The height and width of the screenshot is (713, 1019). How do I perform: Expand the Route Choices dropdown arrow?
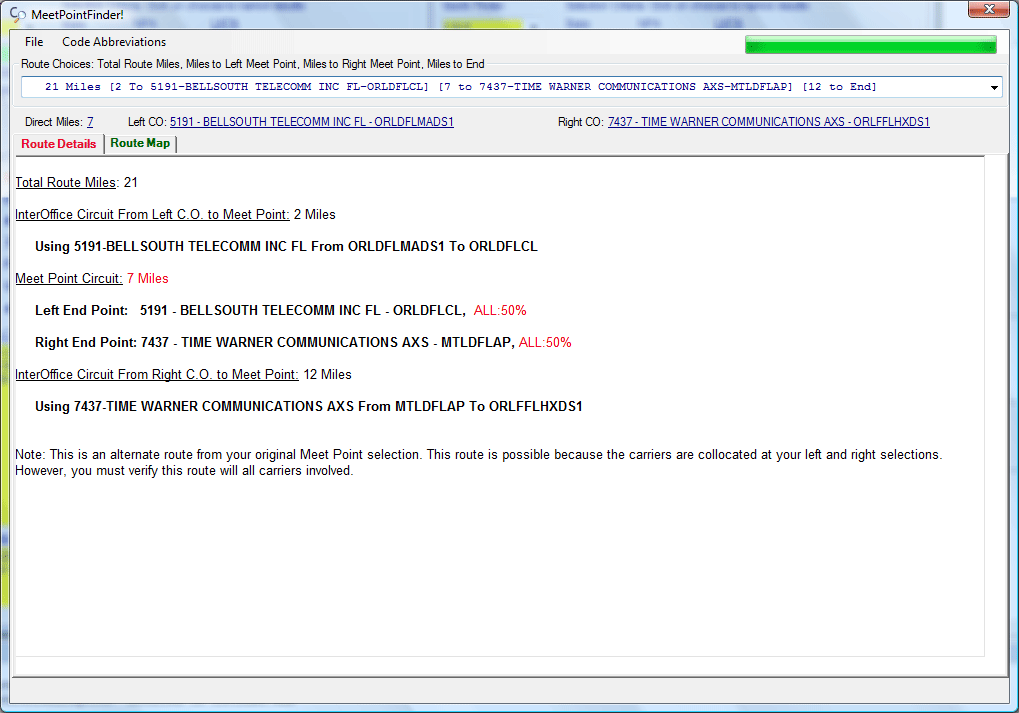click(x=994, y=87)
